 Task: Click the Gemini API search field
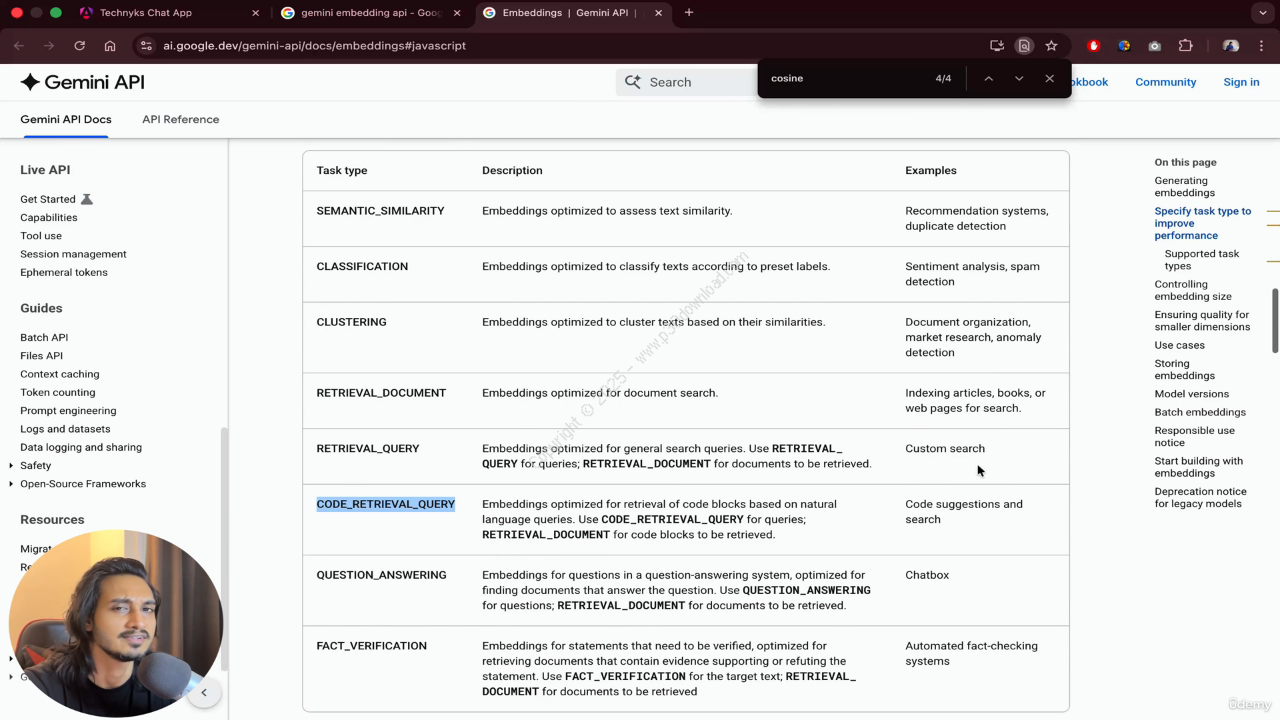pyautogui.click(x=690, y=82)
